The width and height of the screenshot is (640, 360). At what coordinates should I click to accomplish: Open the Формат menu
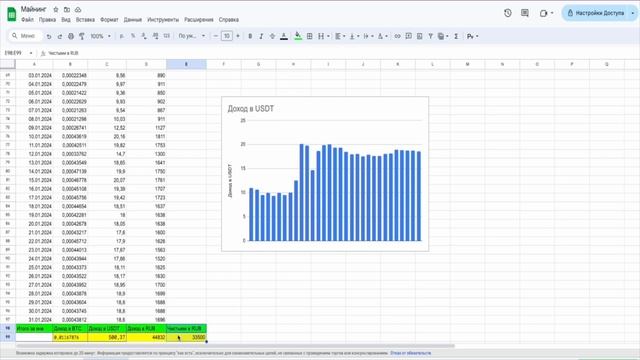tap(109, 20)
